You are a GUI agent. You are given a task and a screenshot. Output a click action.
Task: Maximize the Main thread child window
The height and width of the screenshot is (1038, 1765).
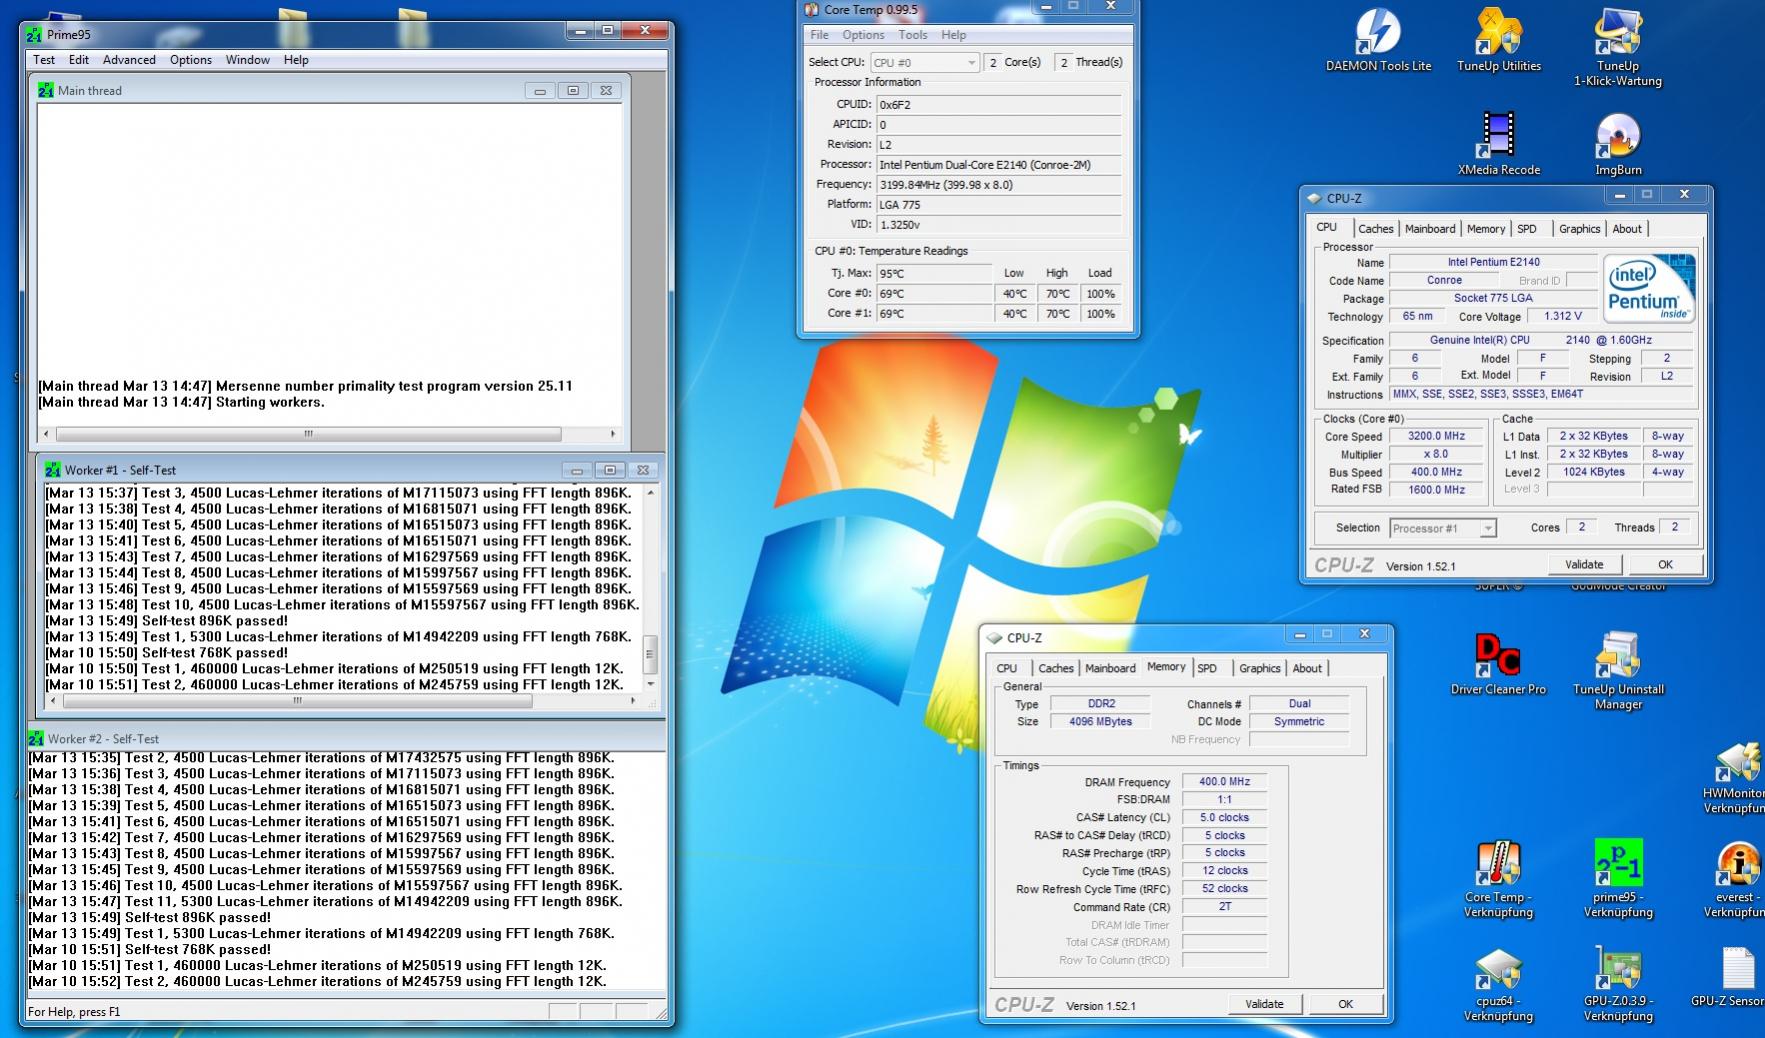point(573,90)
